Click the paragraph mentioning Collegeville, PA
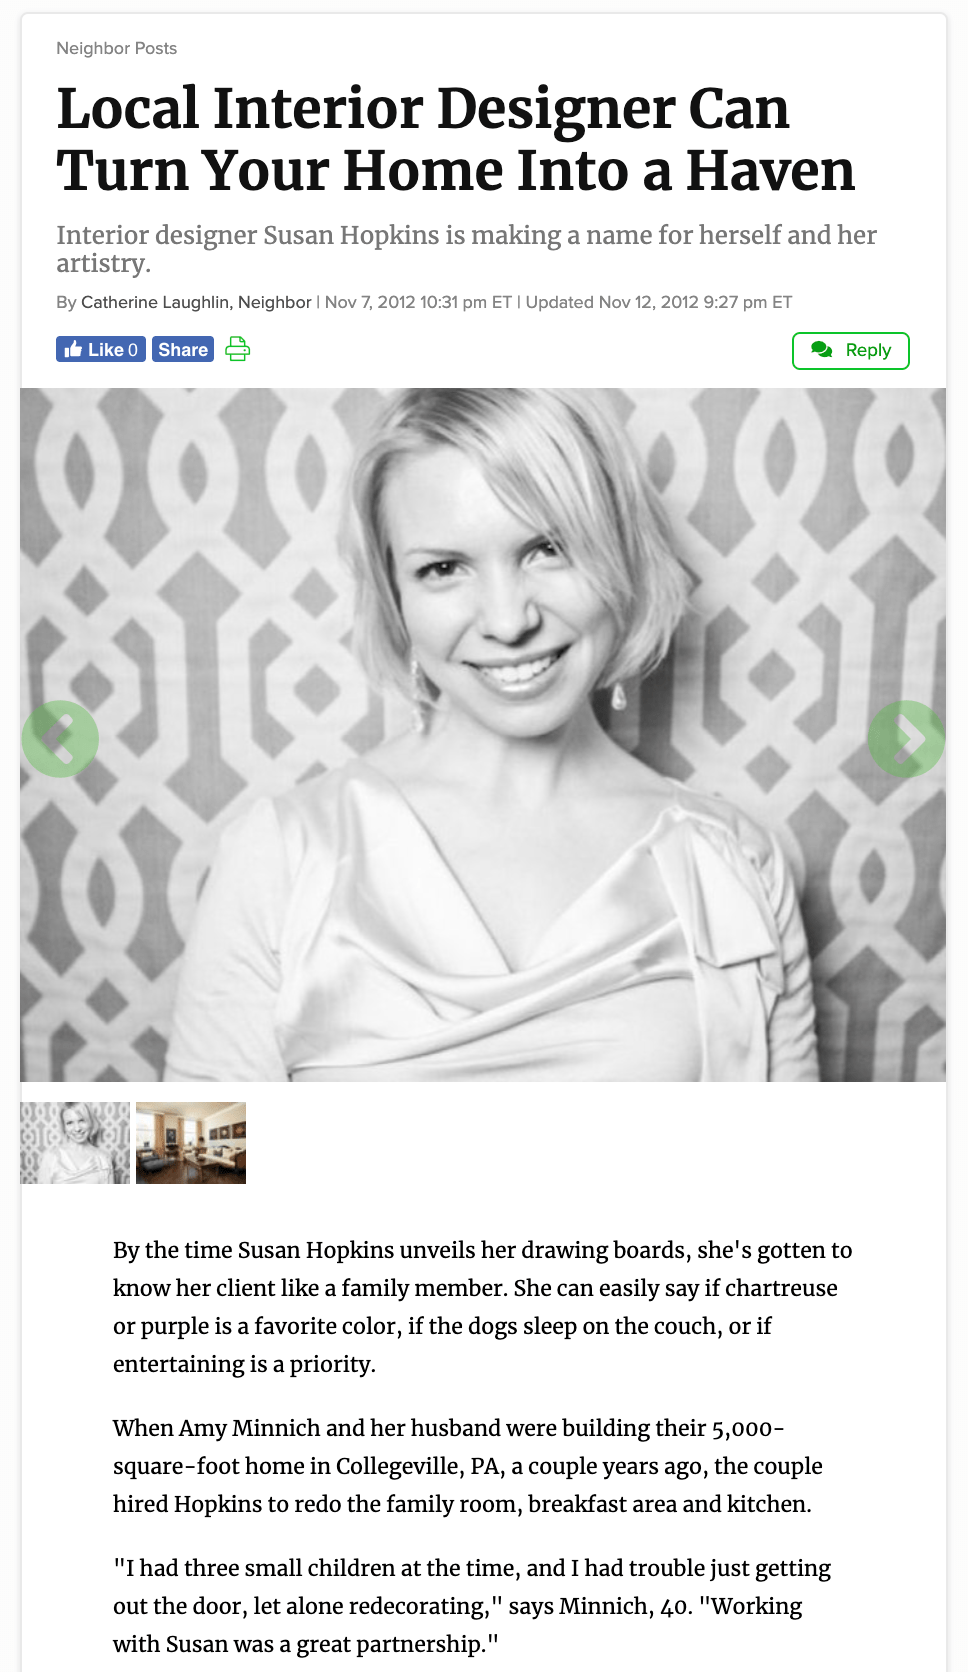 [x=468, y=1466]
